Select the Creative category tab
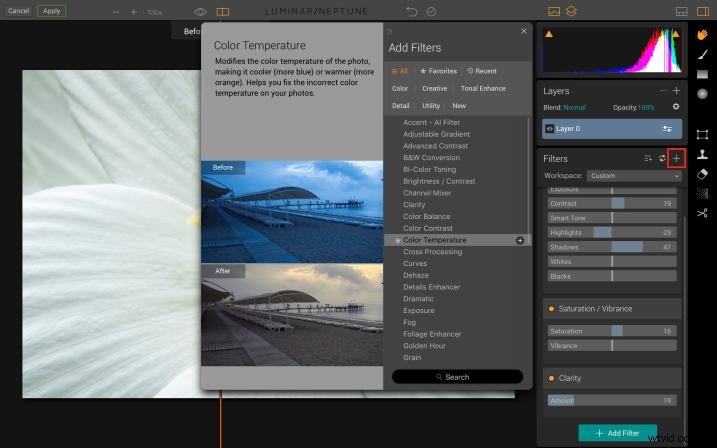The image size is (717, 448). pyautogui.click(x=434, y=89)
